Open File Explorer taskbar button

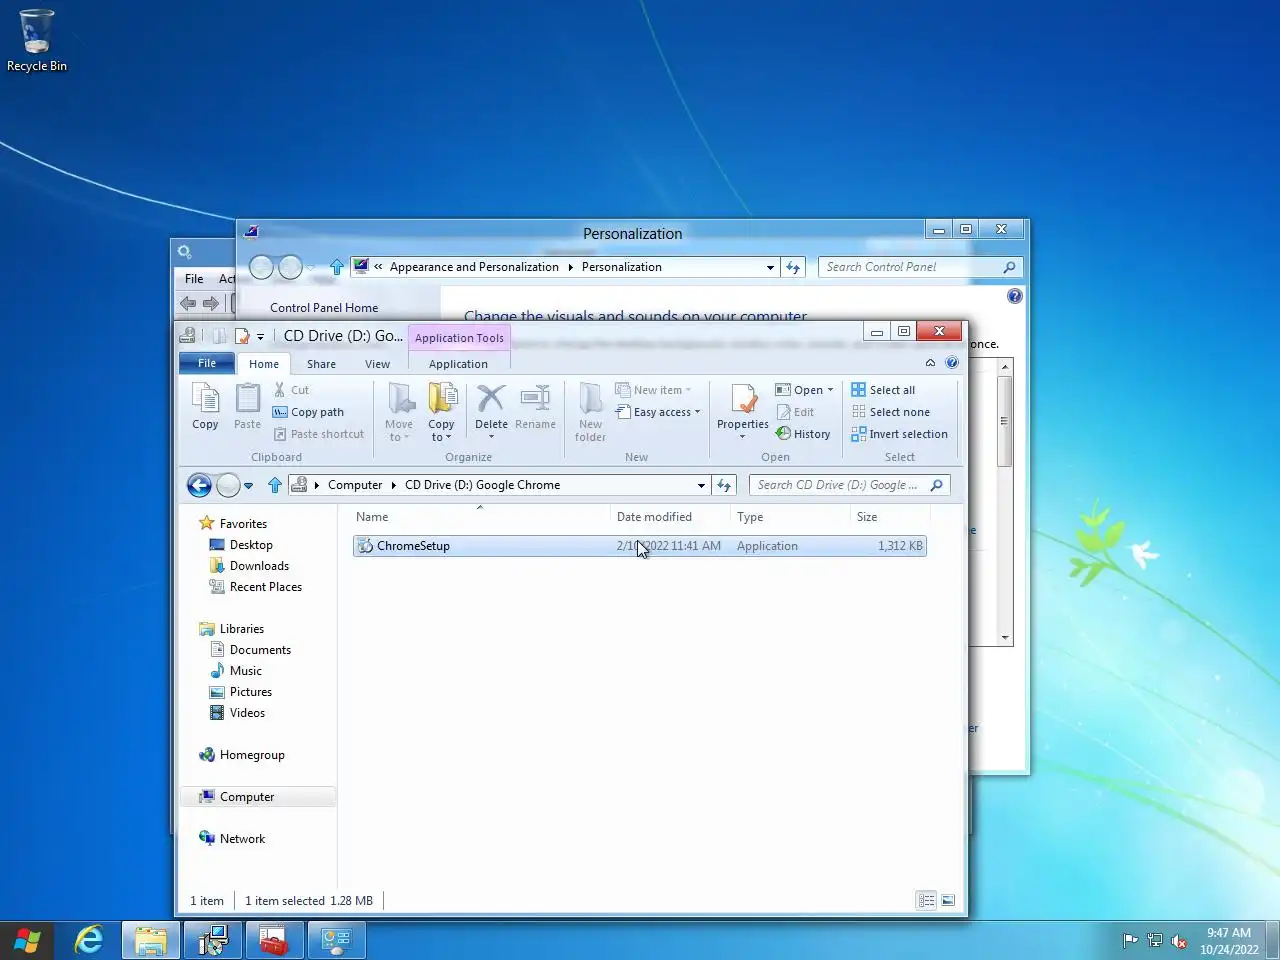(x=151, y=940)
